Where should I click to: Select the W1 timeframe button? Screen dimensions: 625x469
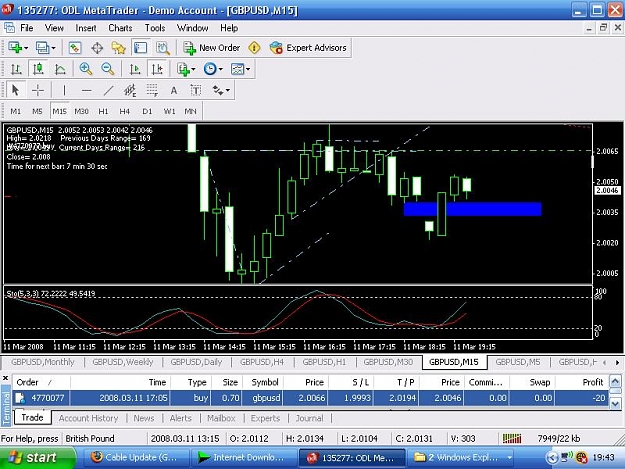[169, 111]
